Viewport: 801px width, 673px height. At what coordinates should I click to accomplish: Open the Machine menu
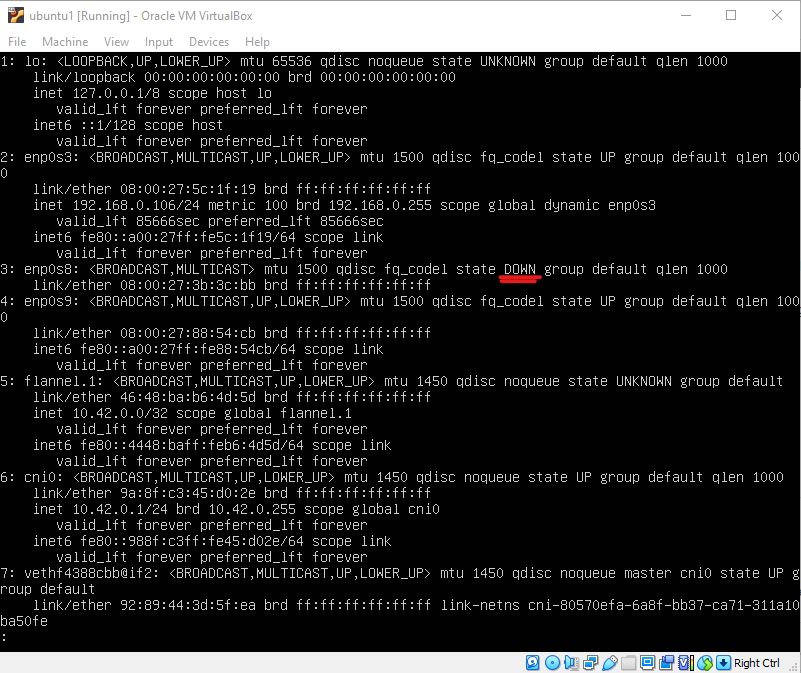pos(65,42)
